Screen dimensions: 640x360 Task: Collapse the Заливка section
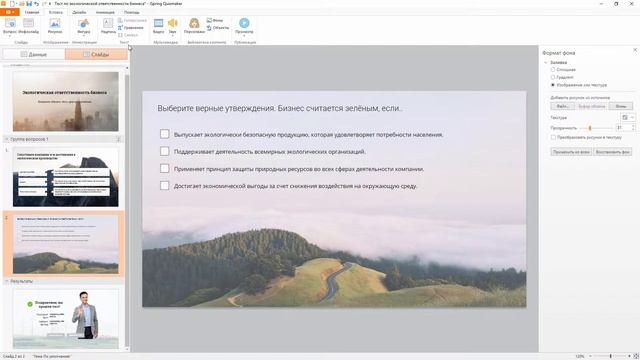(546, 62)
